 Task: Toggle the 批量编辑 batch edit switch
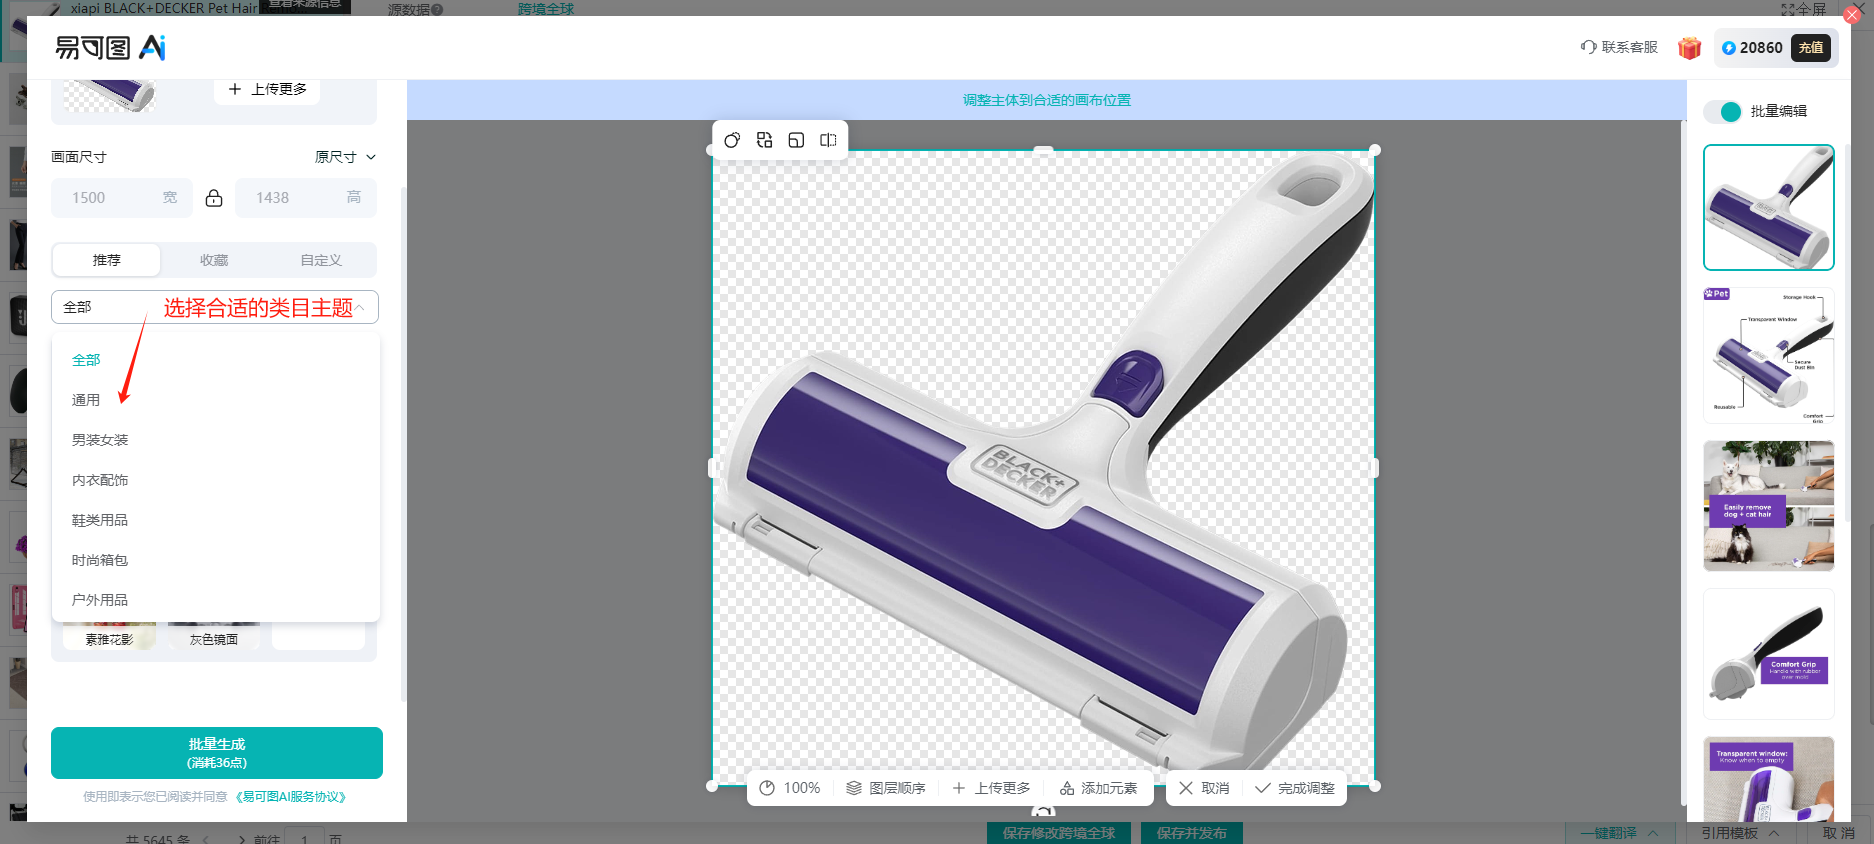coord(1724,111)
